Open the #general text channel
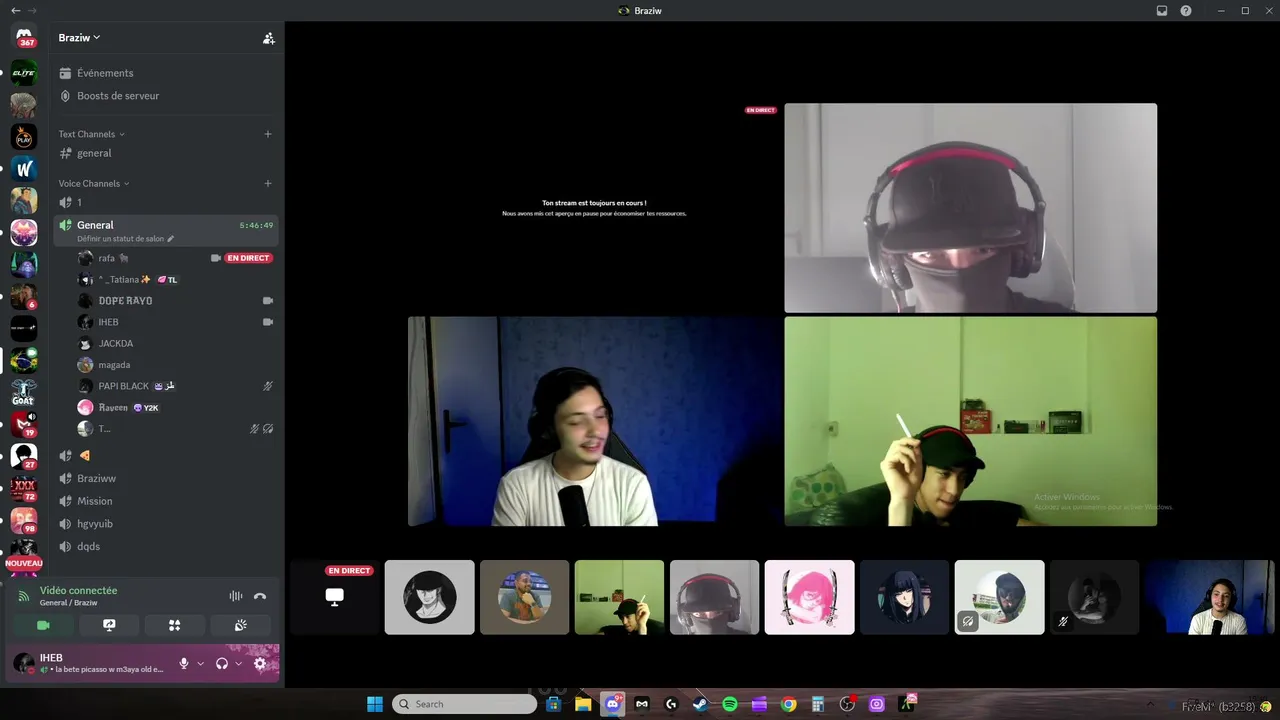Screen dimensions: 1280x720 (166, 153)
